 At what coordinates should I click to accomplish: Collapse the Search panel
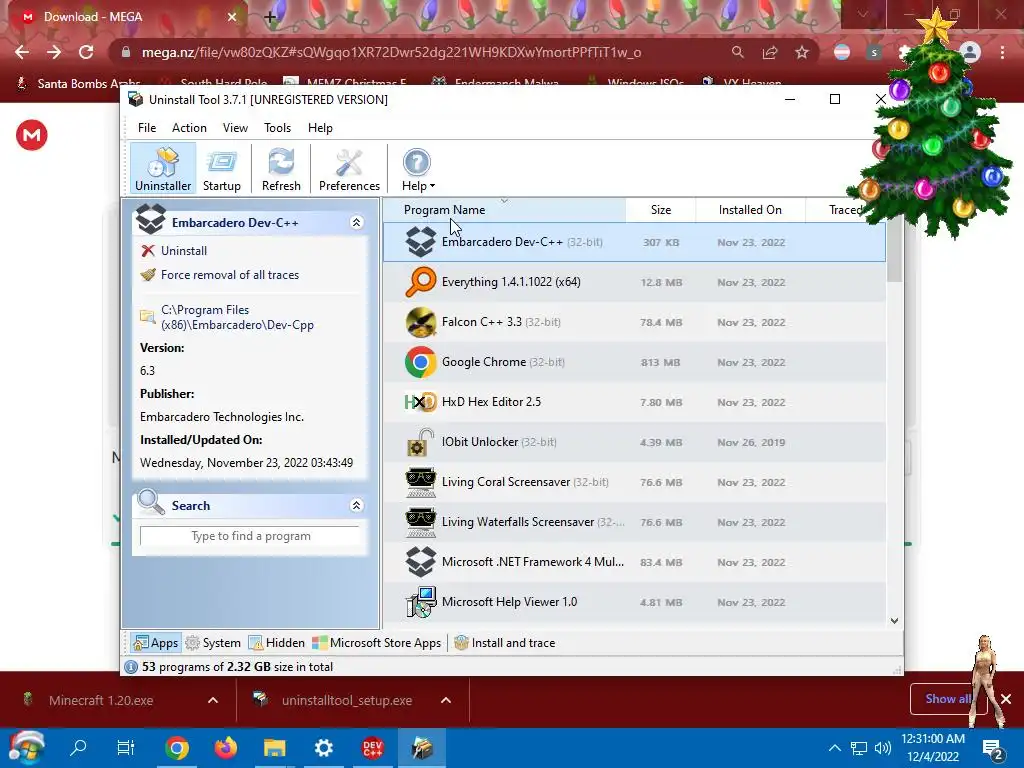(x=357, y=505)
